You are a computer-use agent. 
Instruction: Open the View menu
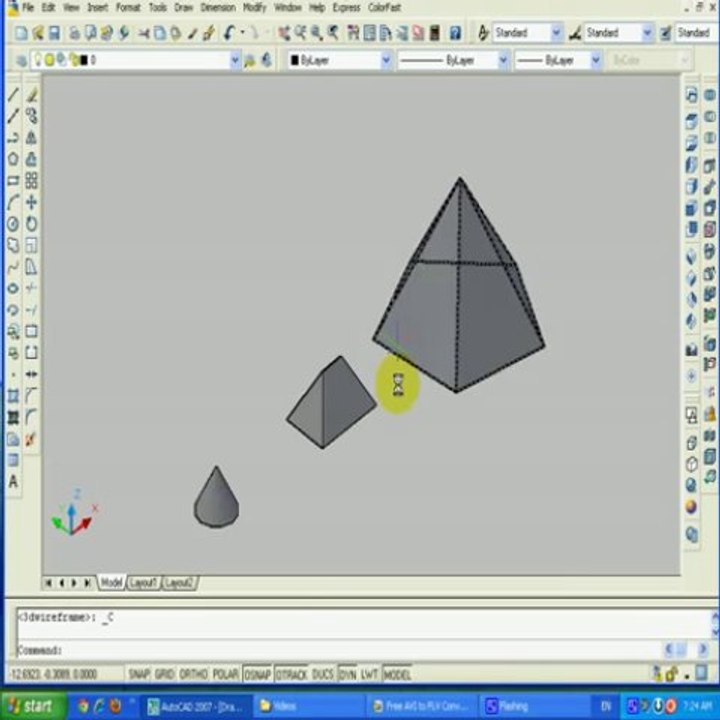point(71,7)
